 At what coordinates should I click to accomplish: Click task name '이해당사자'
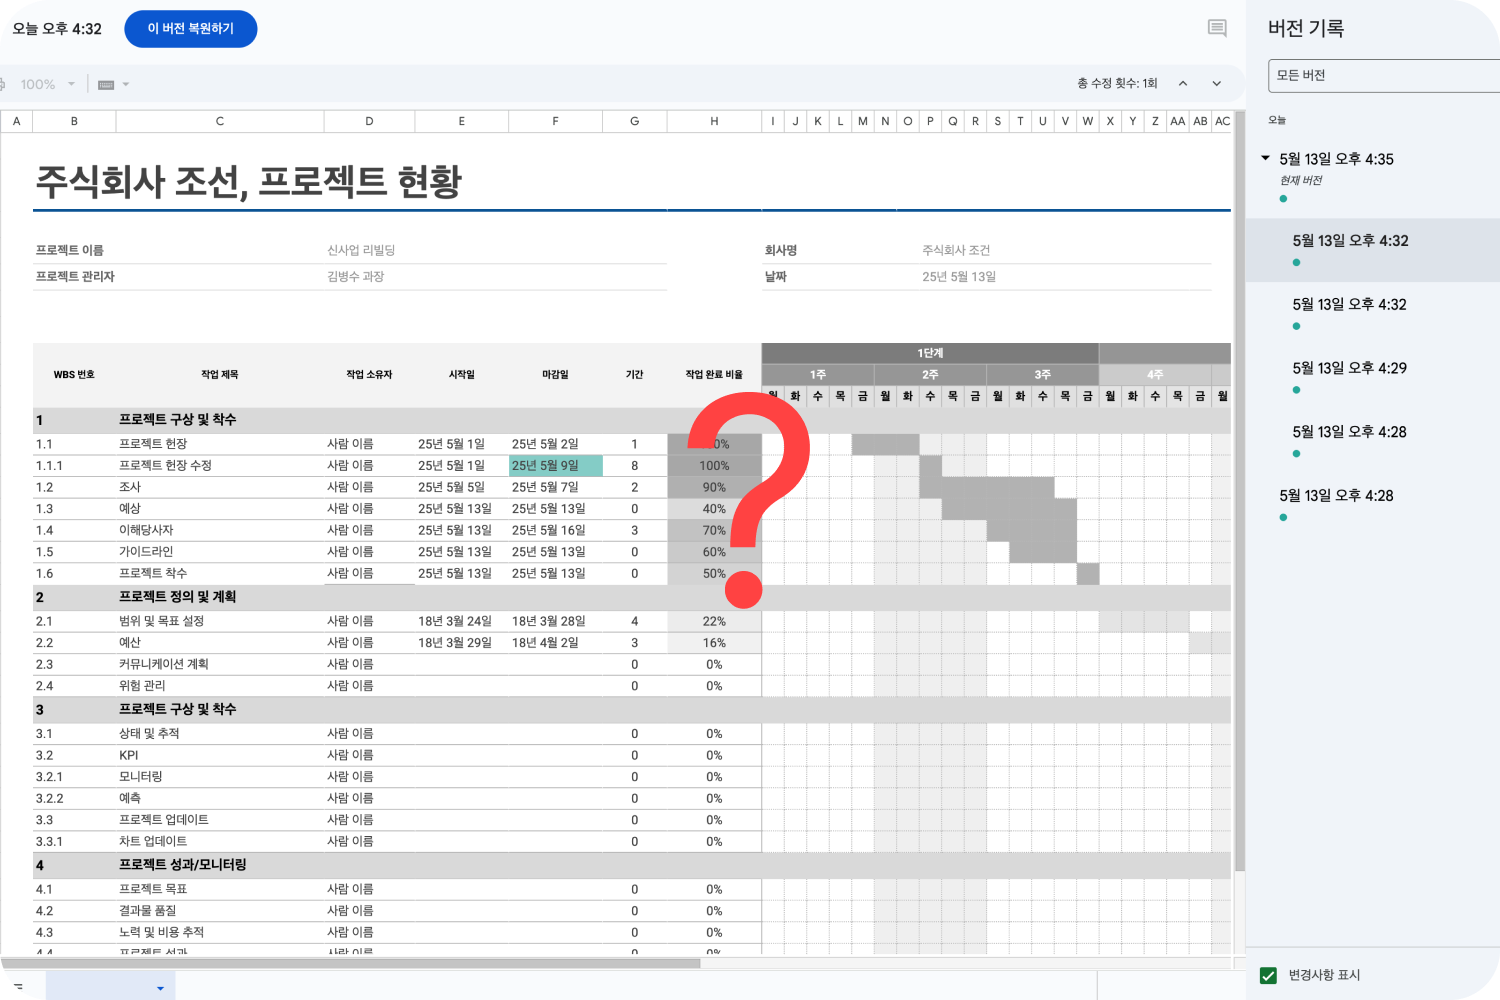[146, 530]
